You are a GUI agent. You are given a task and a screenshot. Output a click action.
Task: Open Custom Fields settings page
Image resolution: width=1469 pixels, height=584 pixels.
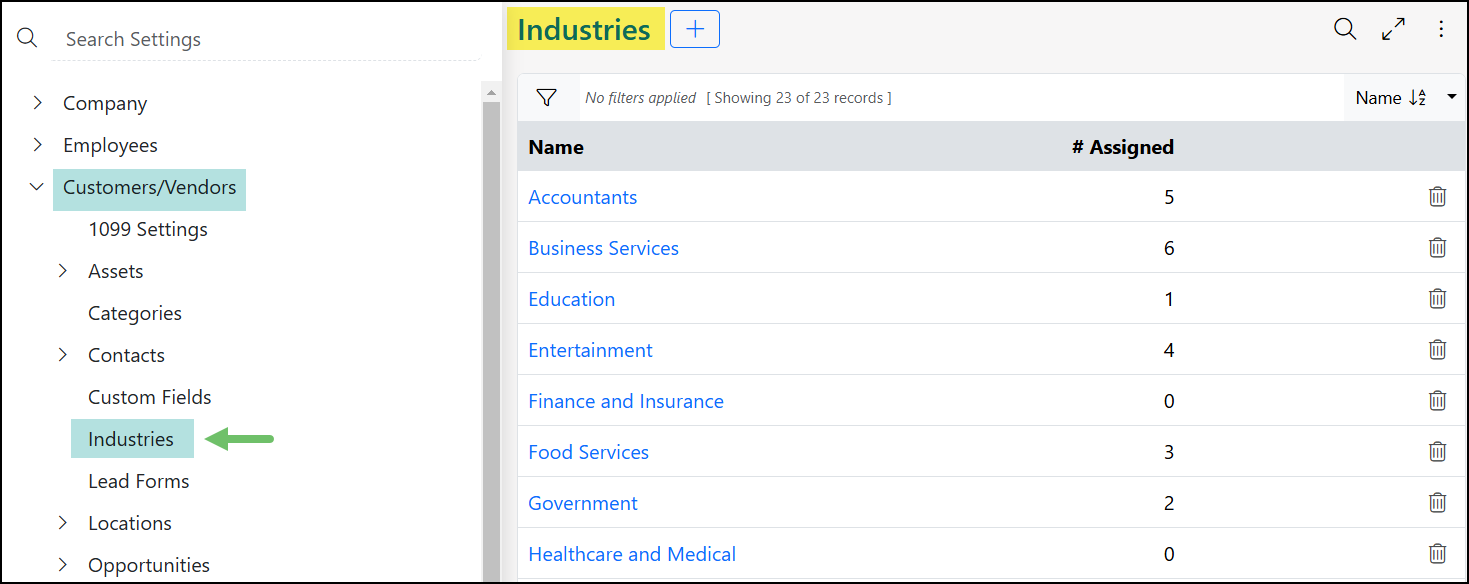(150, 397)
